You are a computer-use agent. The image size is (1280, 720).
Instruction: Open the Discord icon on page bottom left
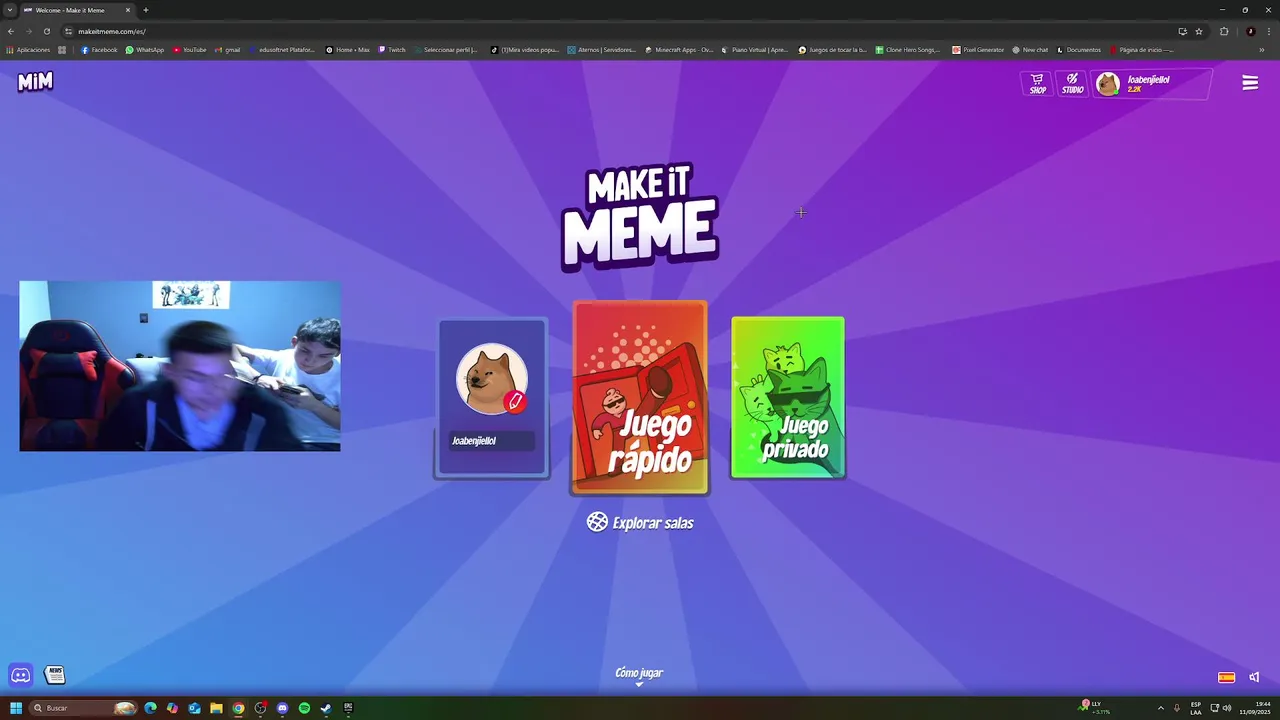21,676
